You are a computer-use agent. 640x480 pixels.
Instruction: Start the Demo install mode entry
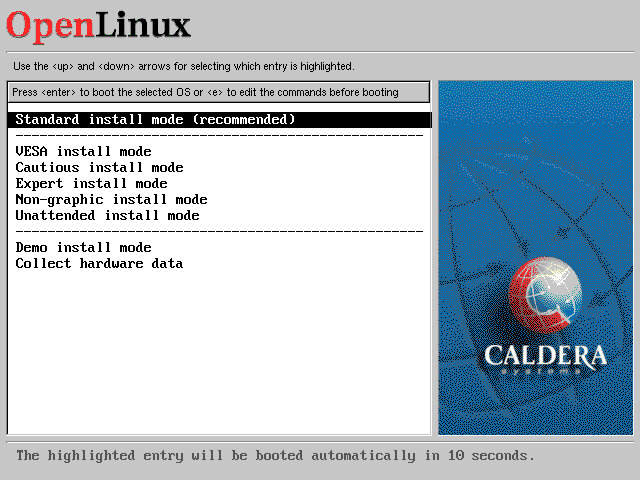(x=83, y=248)
